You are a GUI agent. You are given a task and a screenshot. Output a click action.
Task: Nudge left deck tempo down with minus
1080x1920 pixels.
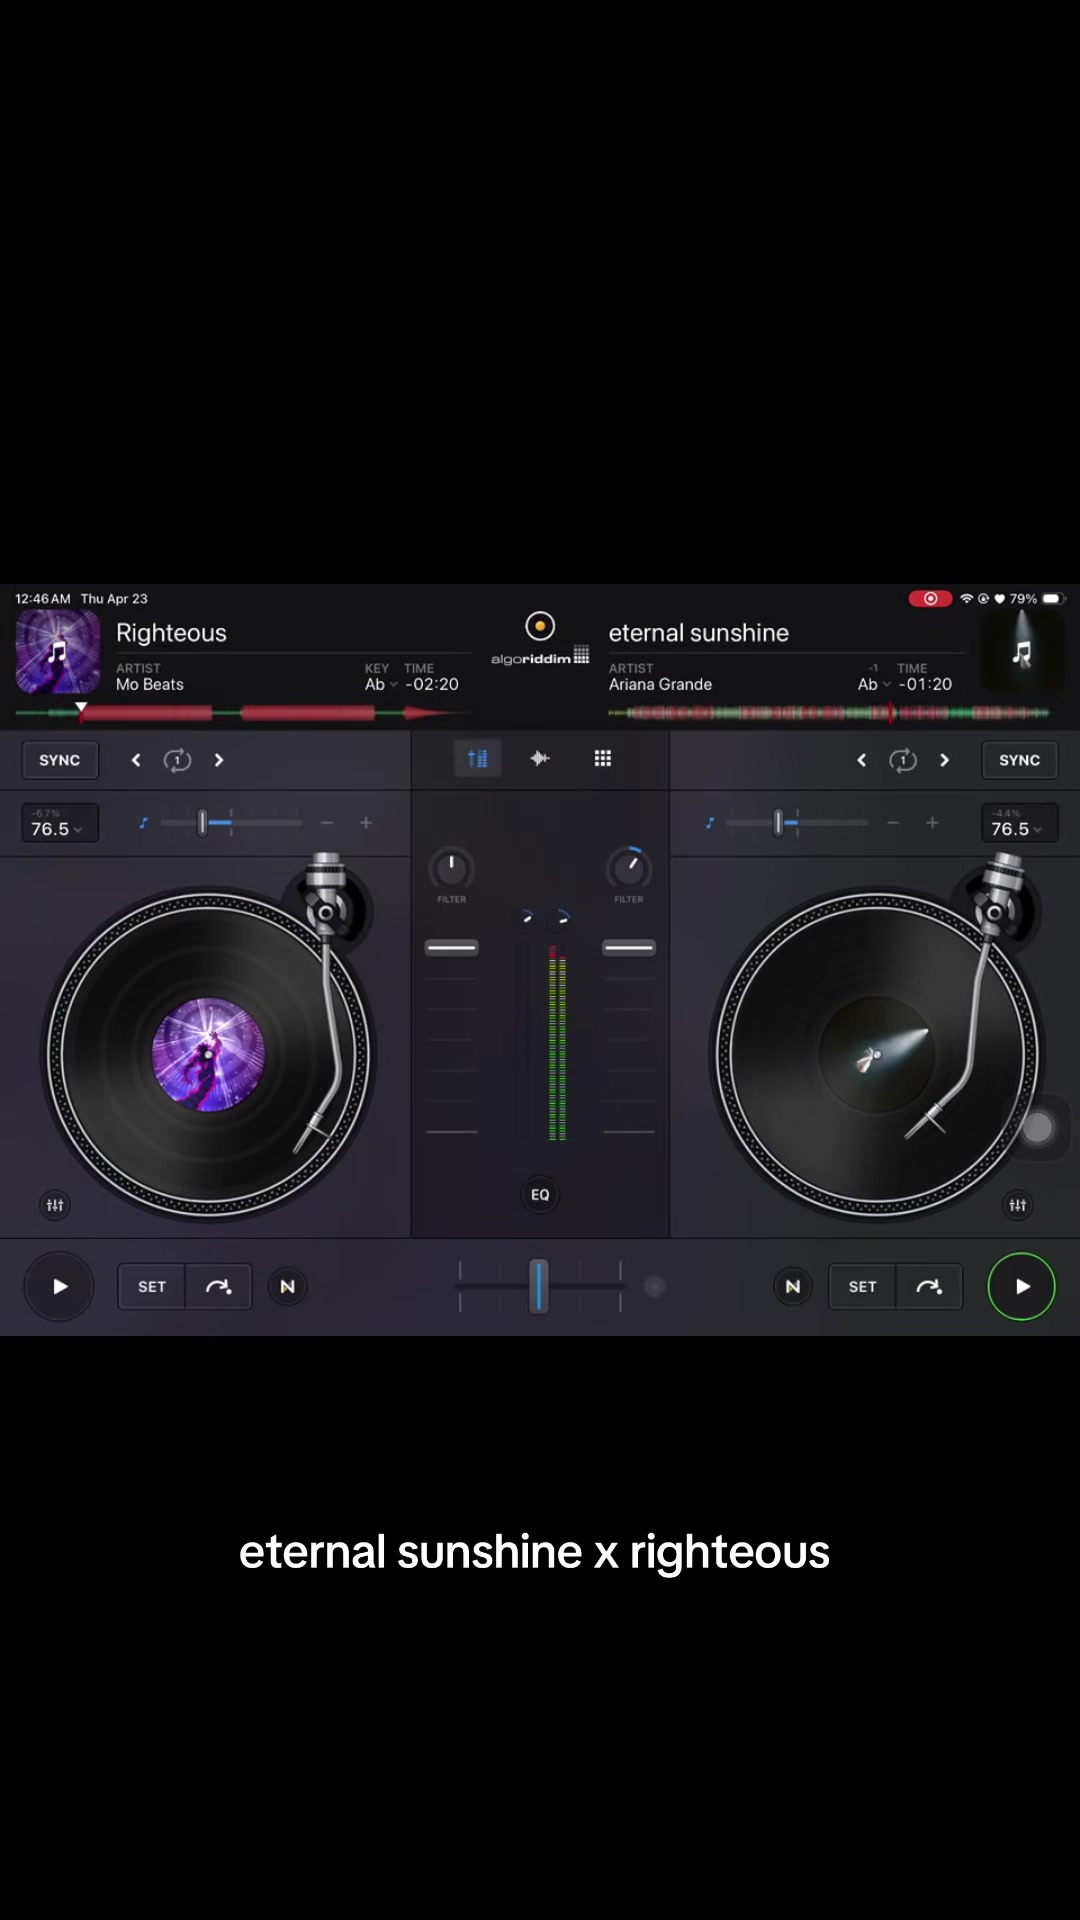(327, 823)
